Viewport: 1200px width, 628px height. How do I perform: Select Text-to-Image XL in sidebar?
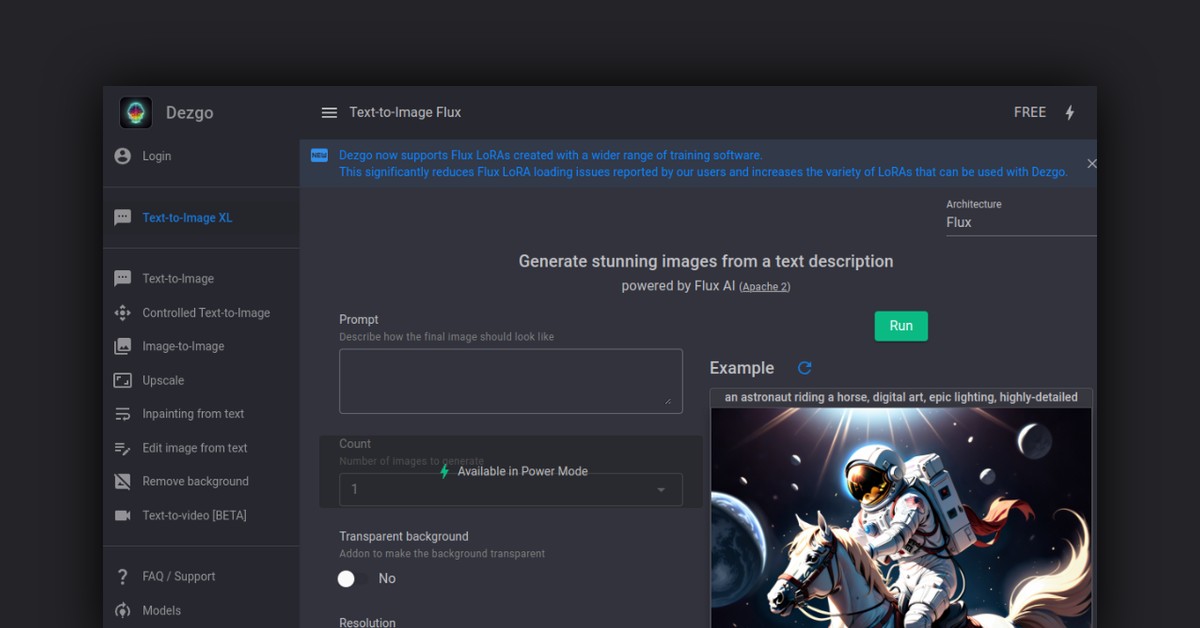coord(187,218)
